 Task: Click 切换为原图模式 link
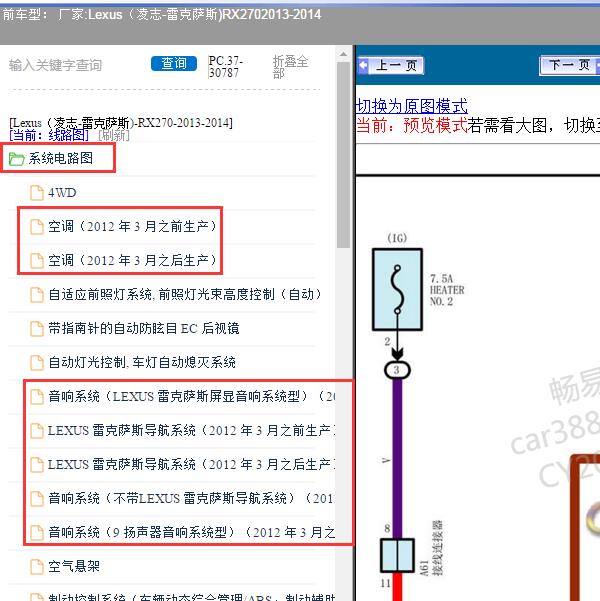412,106
